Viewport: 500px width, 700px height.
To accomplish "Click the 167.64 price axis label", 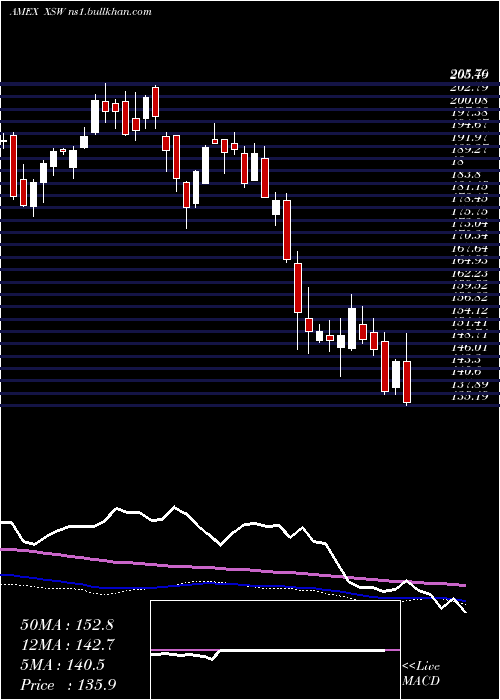I will [468, 248].
